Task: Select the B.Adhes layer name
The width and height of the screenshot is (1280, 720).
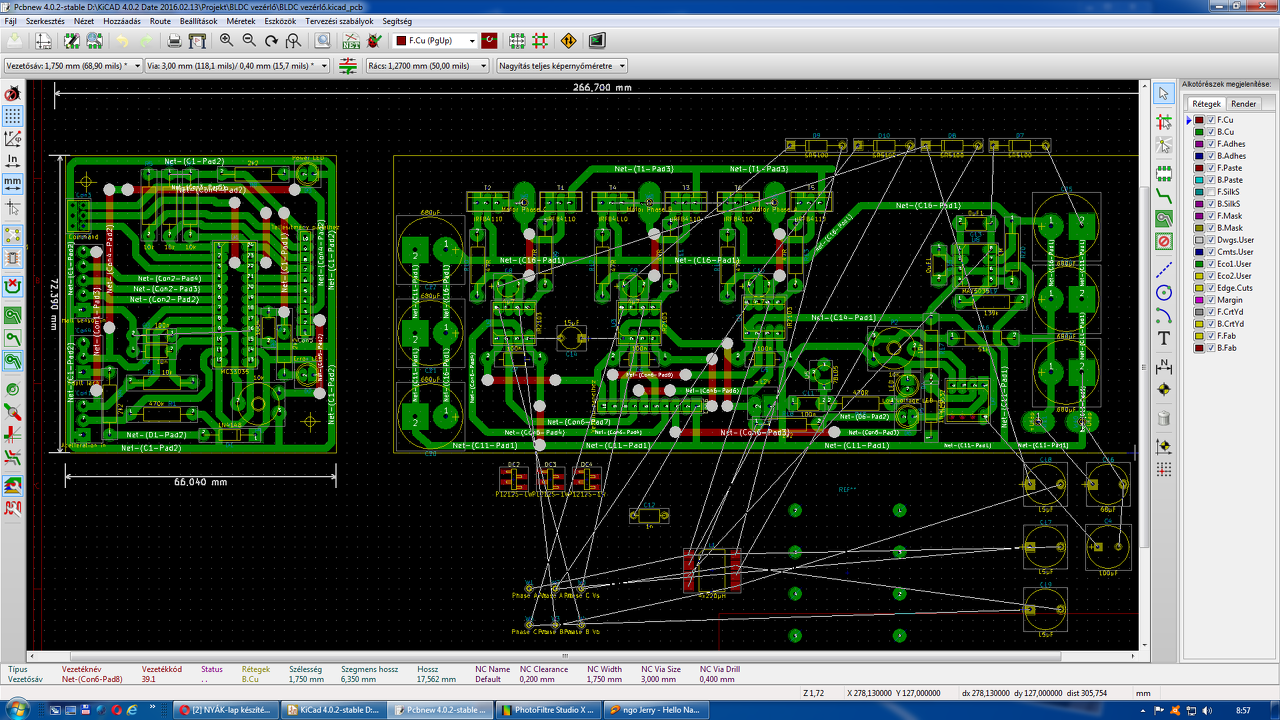Action: tap(1231, 156)
